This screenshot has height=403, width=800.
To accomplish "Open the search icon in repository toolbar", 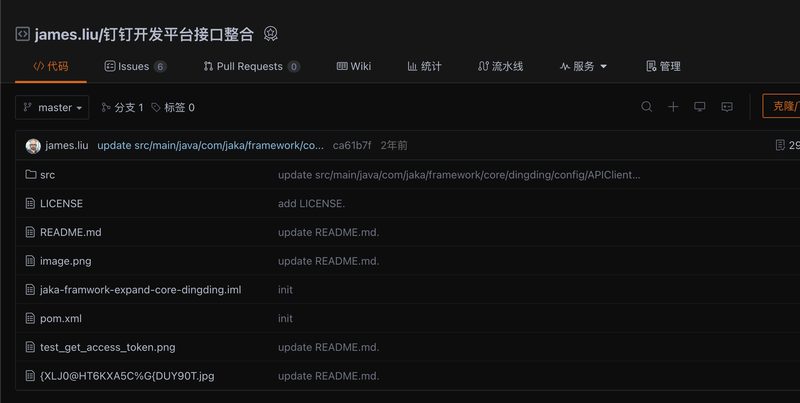I will (x=646, y=107).
